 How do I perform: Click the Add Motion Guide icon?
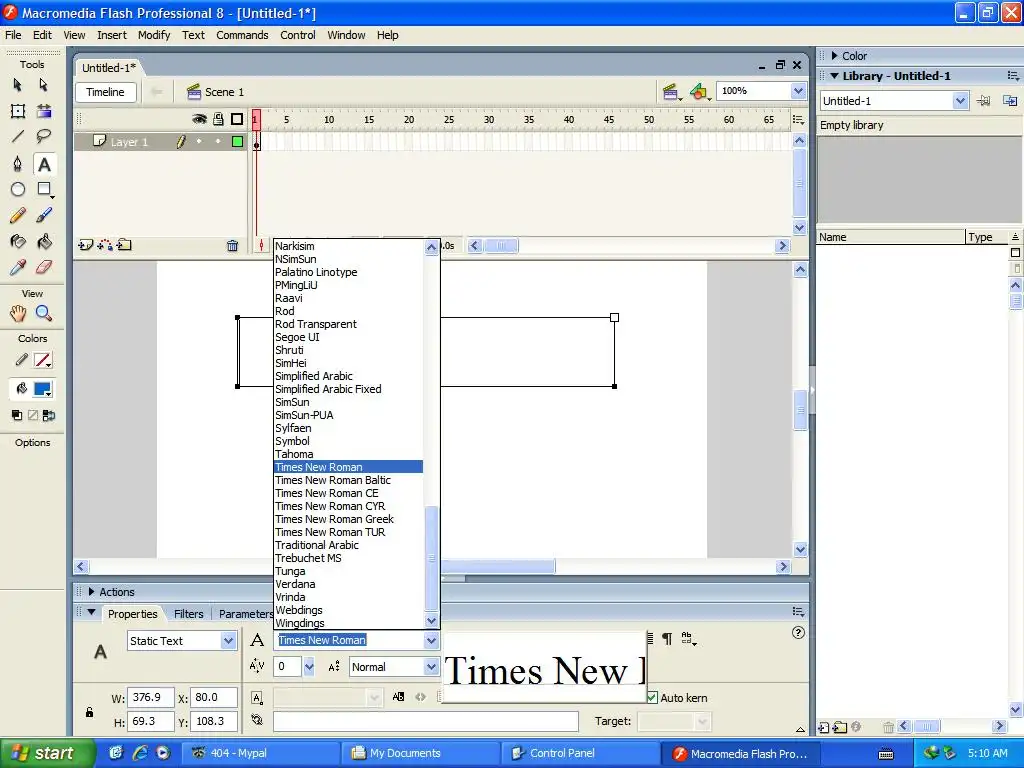click(x=105, y=246)
